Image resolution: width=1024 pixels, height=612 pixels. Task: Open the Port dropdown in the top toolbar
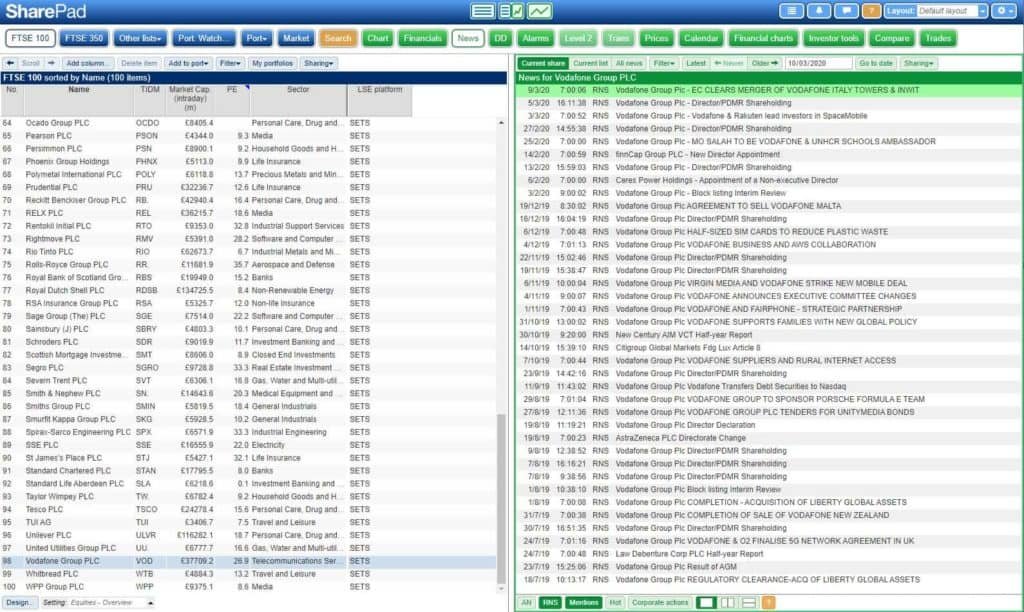click(x=256, y=38)
